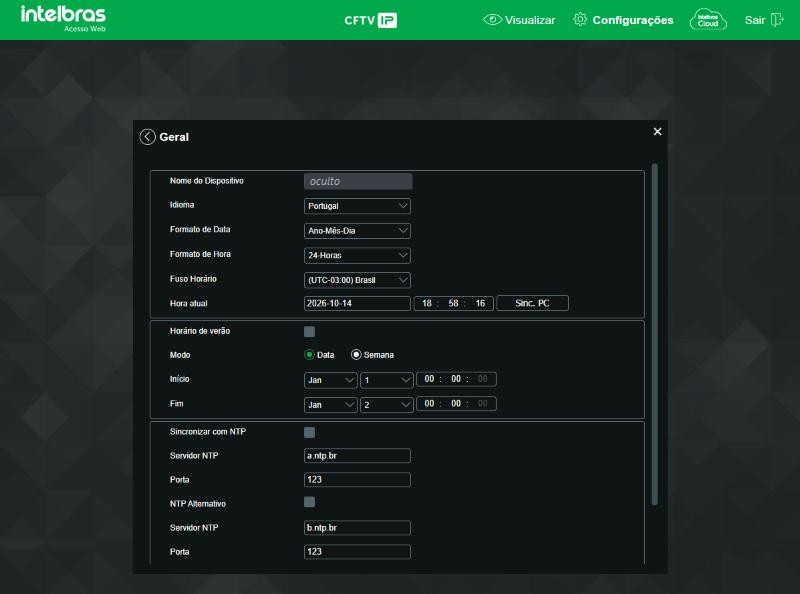Open the Fim month dropdown

[x=330, y=405]
